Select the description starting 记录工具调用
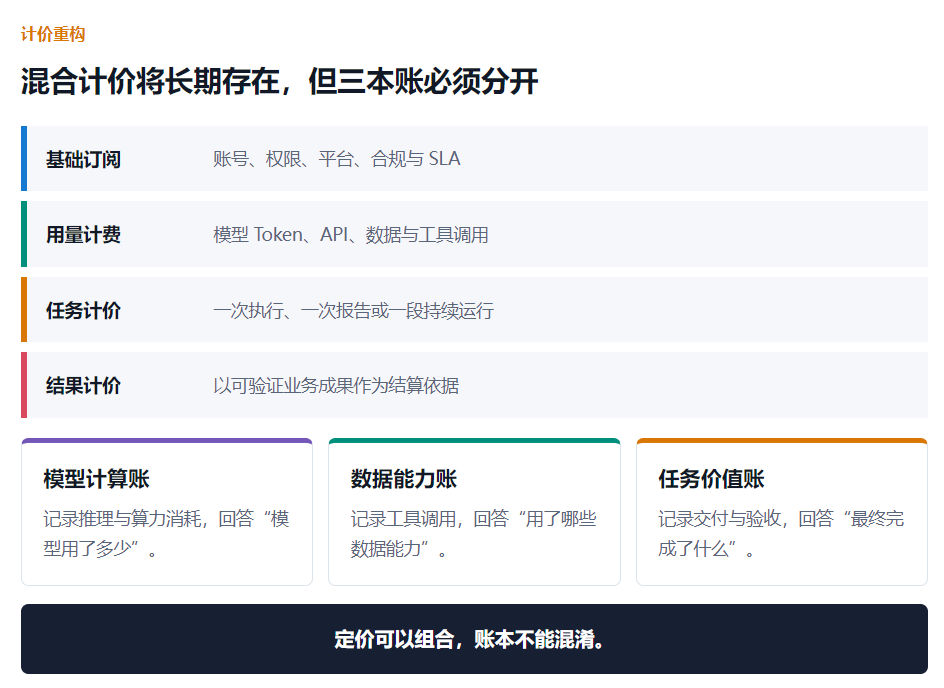This screenshot has height=688, width=944. [474, 533]
